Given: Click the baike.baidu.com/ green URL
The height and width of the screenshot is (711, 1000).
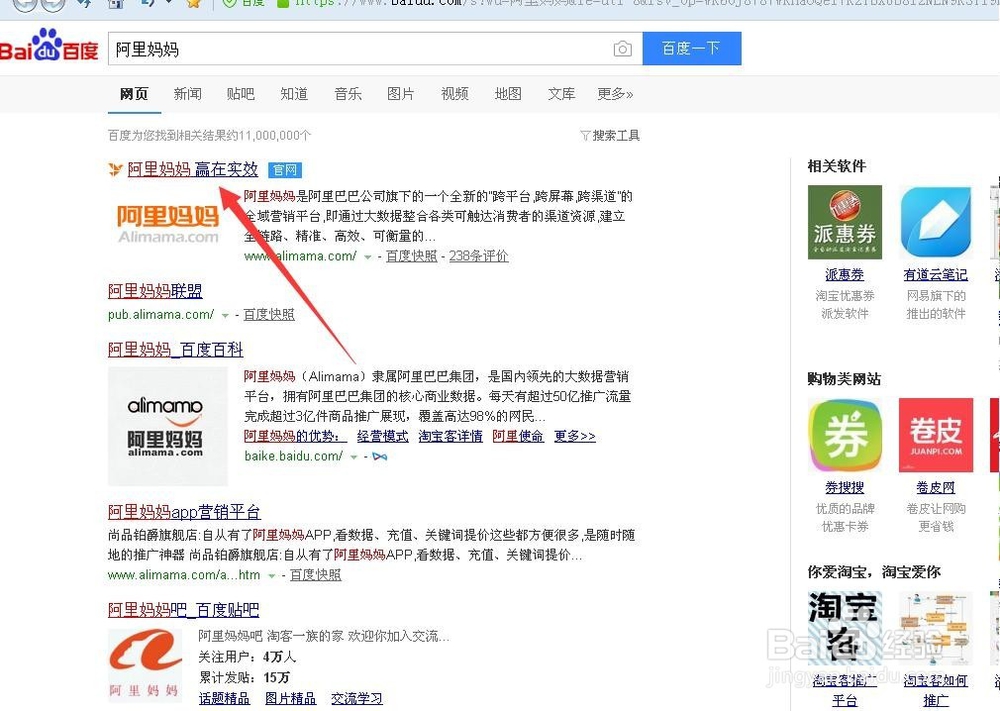Looking at the screenshot, I should pos(293,456).
